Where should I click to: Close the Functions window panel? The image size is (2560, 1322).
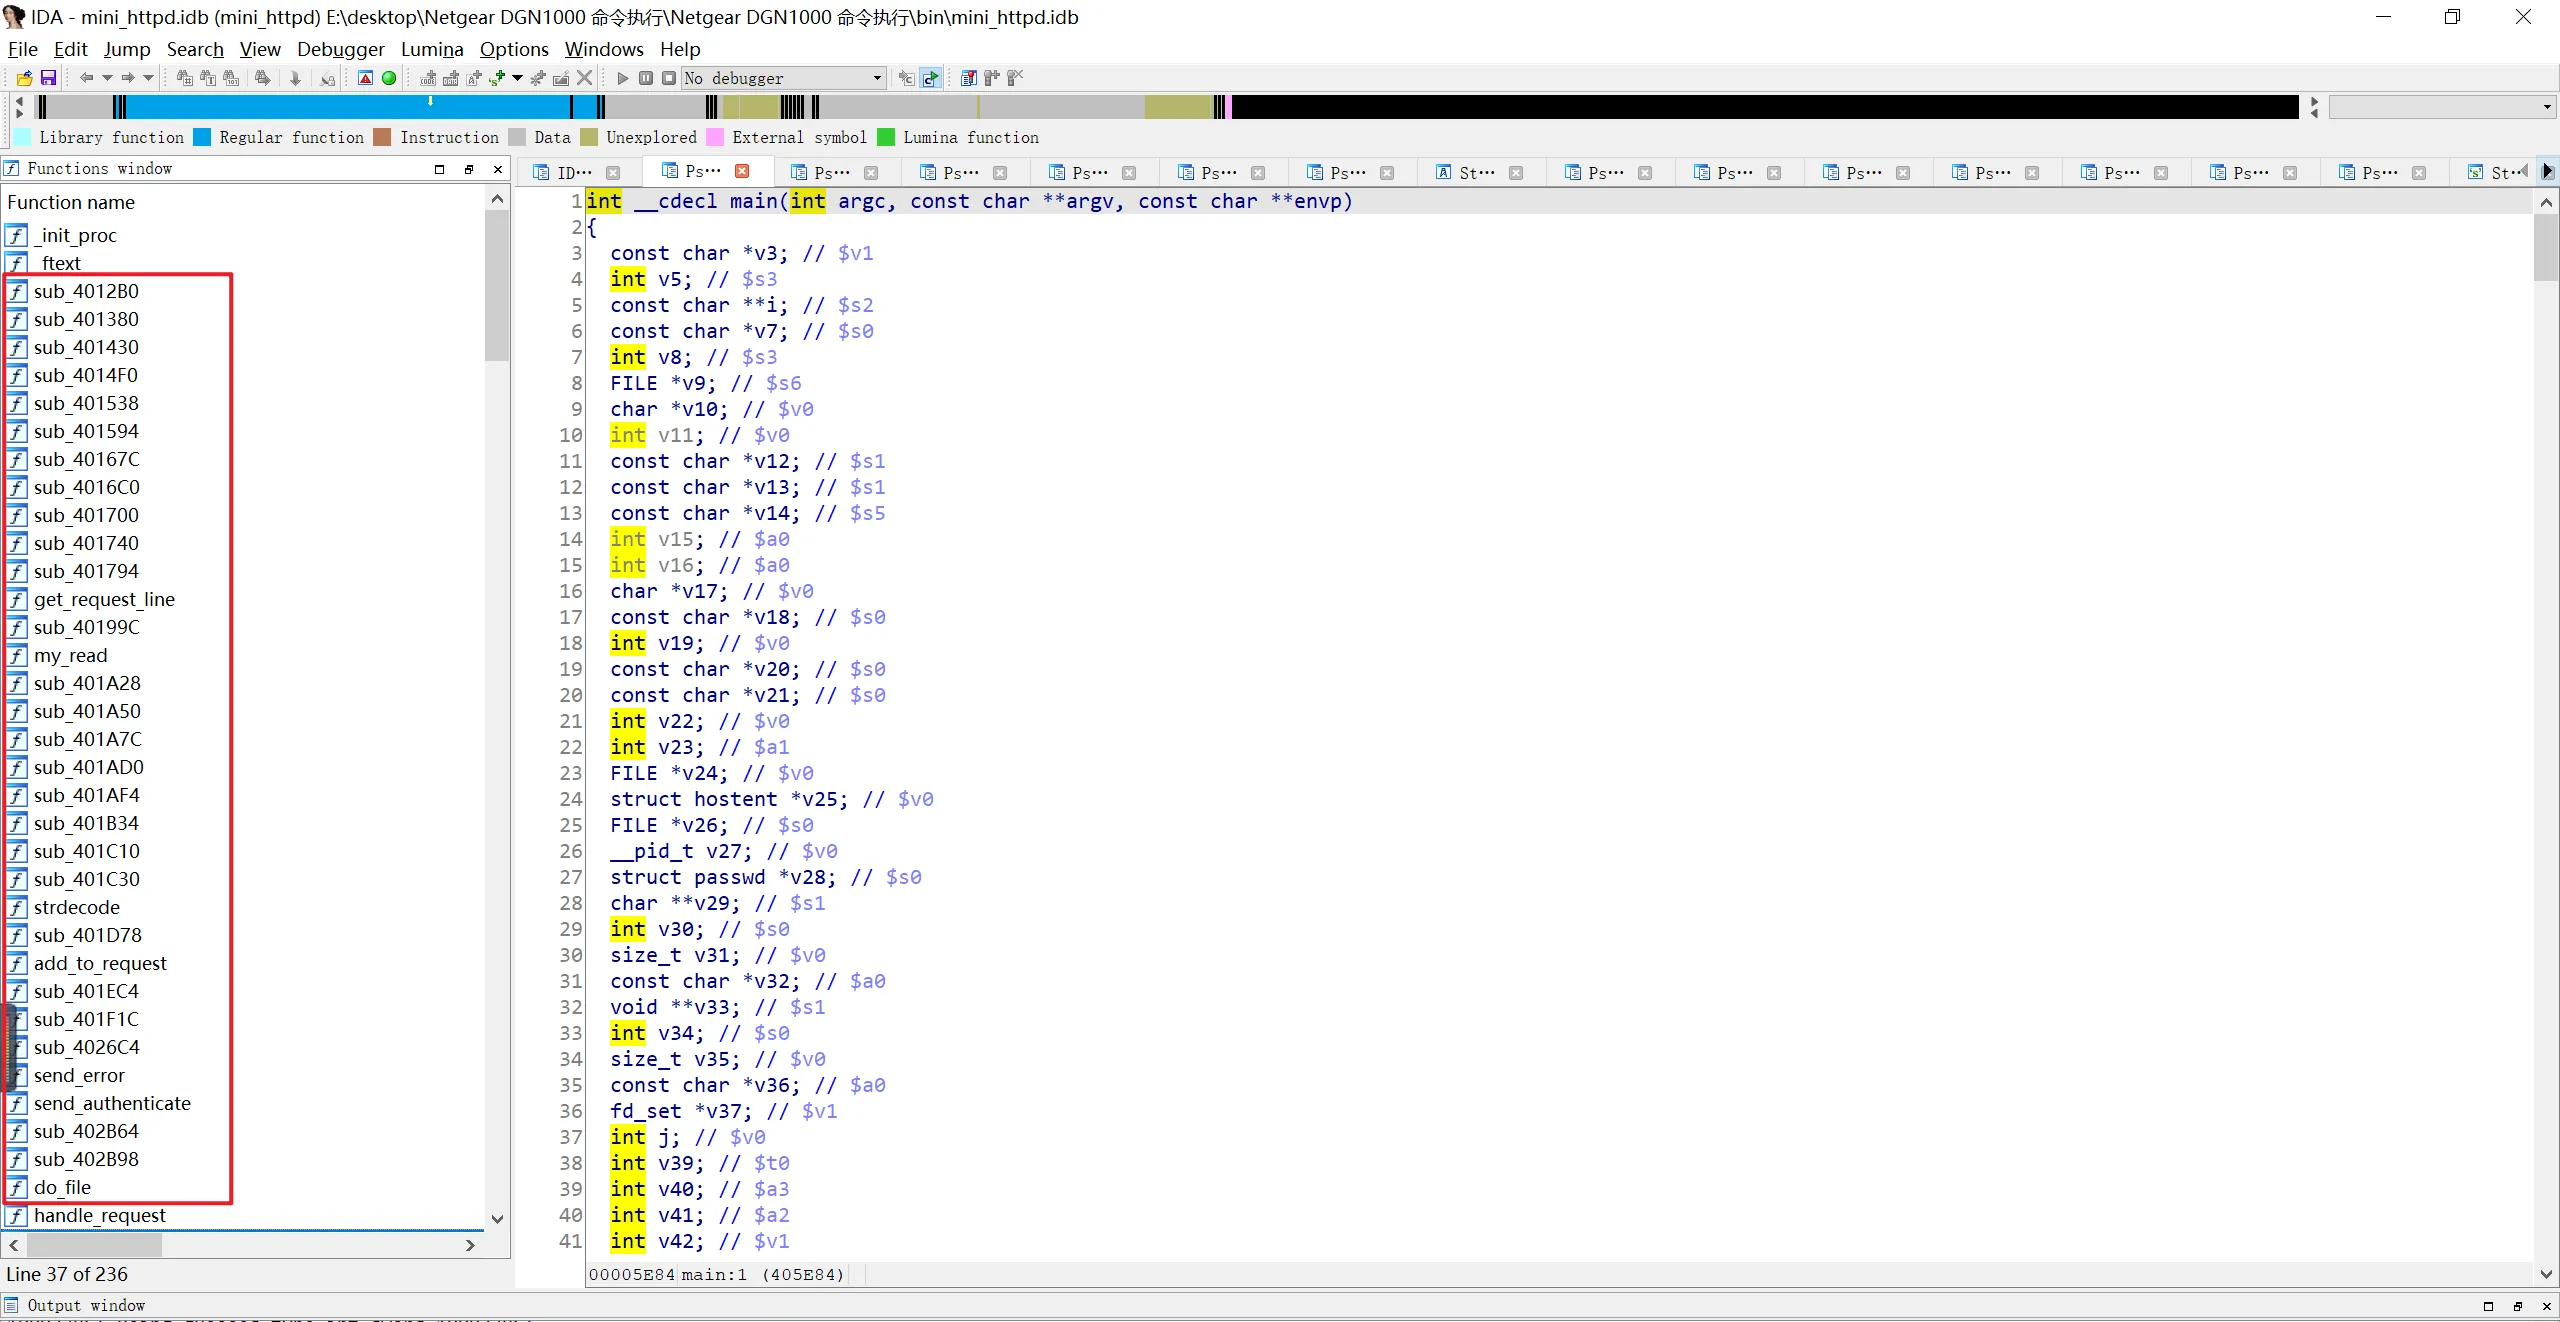tap(498, 169)
